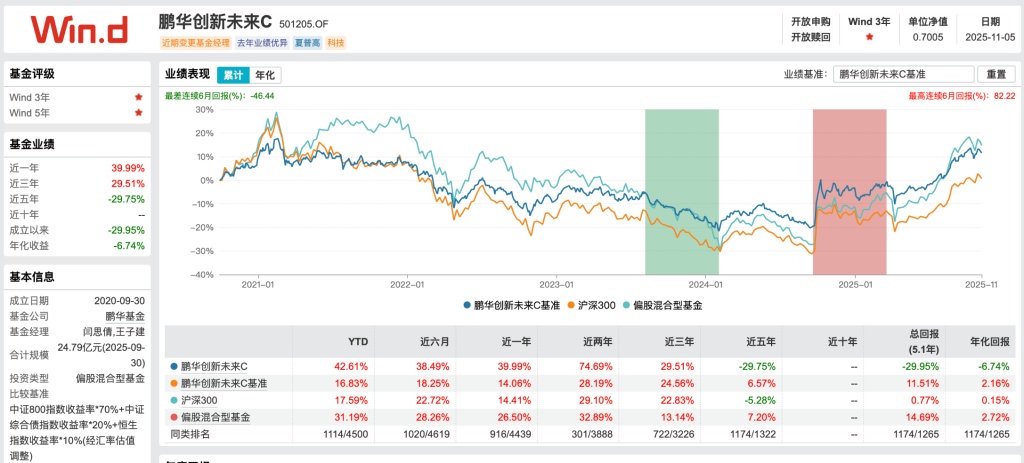Switch to the 累计 performance tab

tap(233, 75)
